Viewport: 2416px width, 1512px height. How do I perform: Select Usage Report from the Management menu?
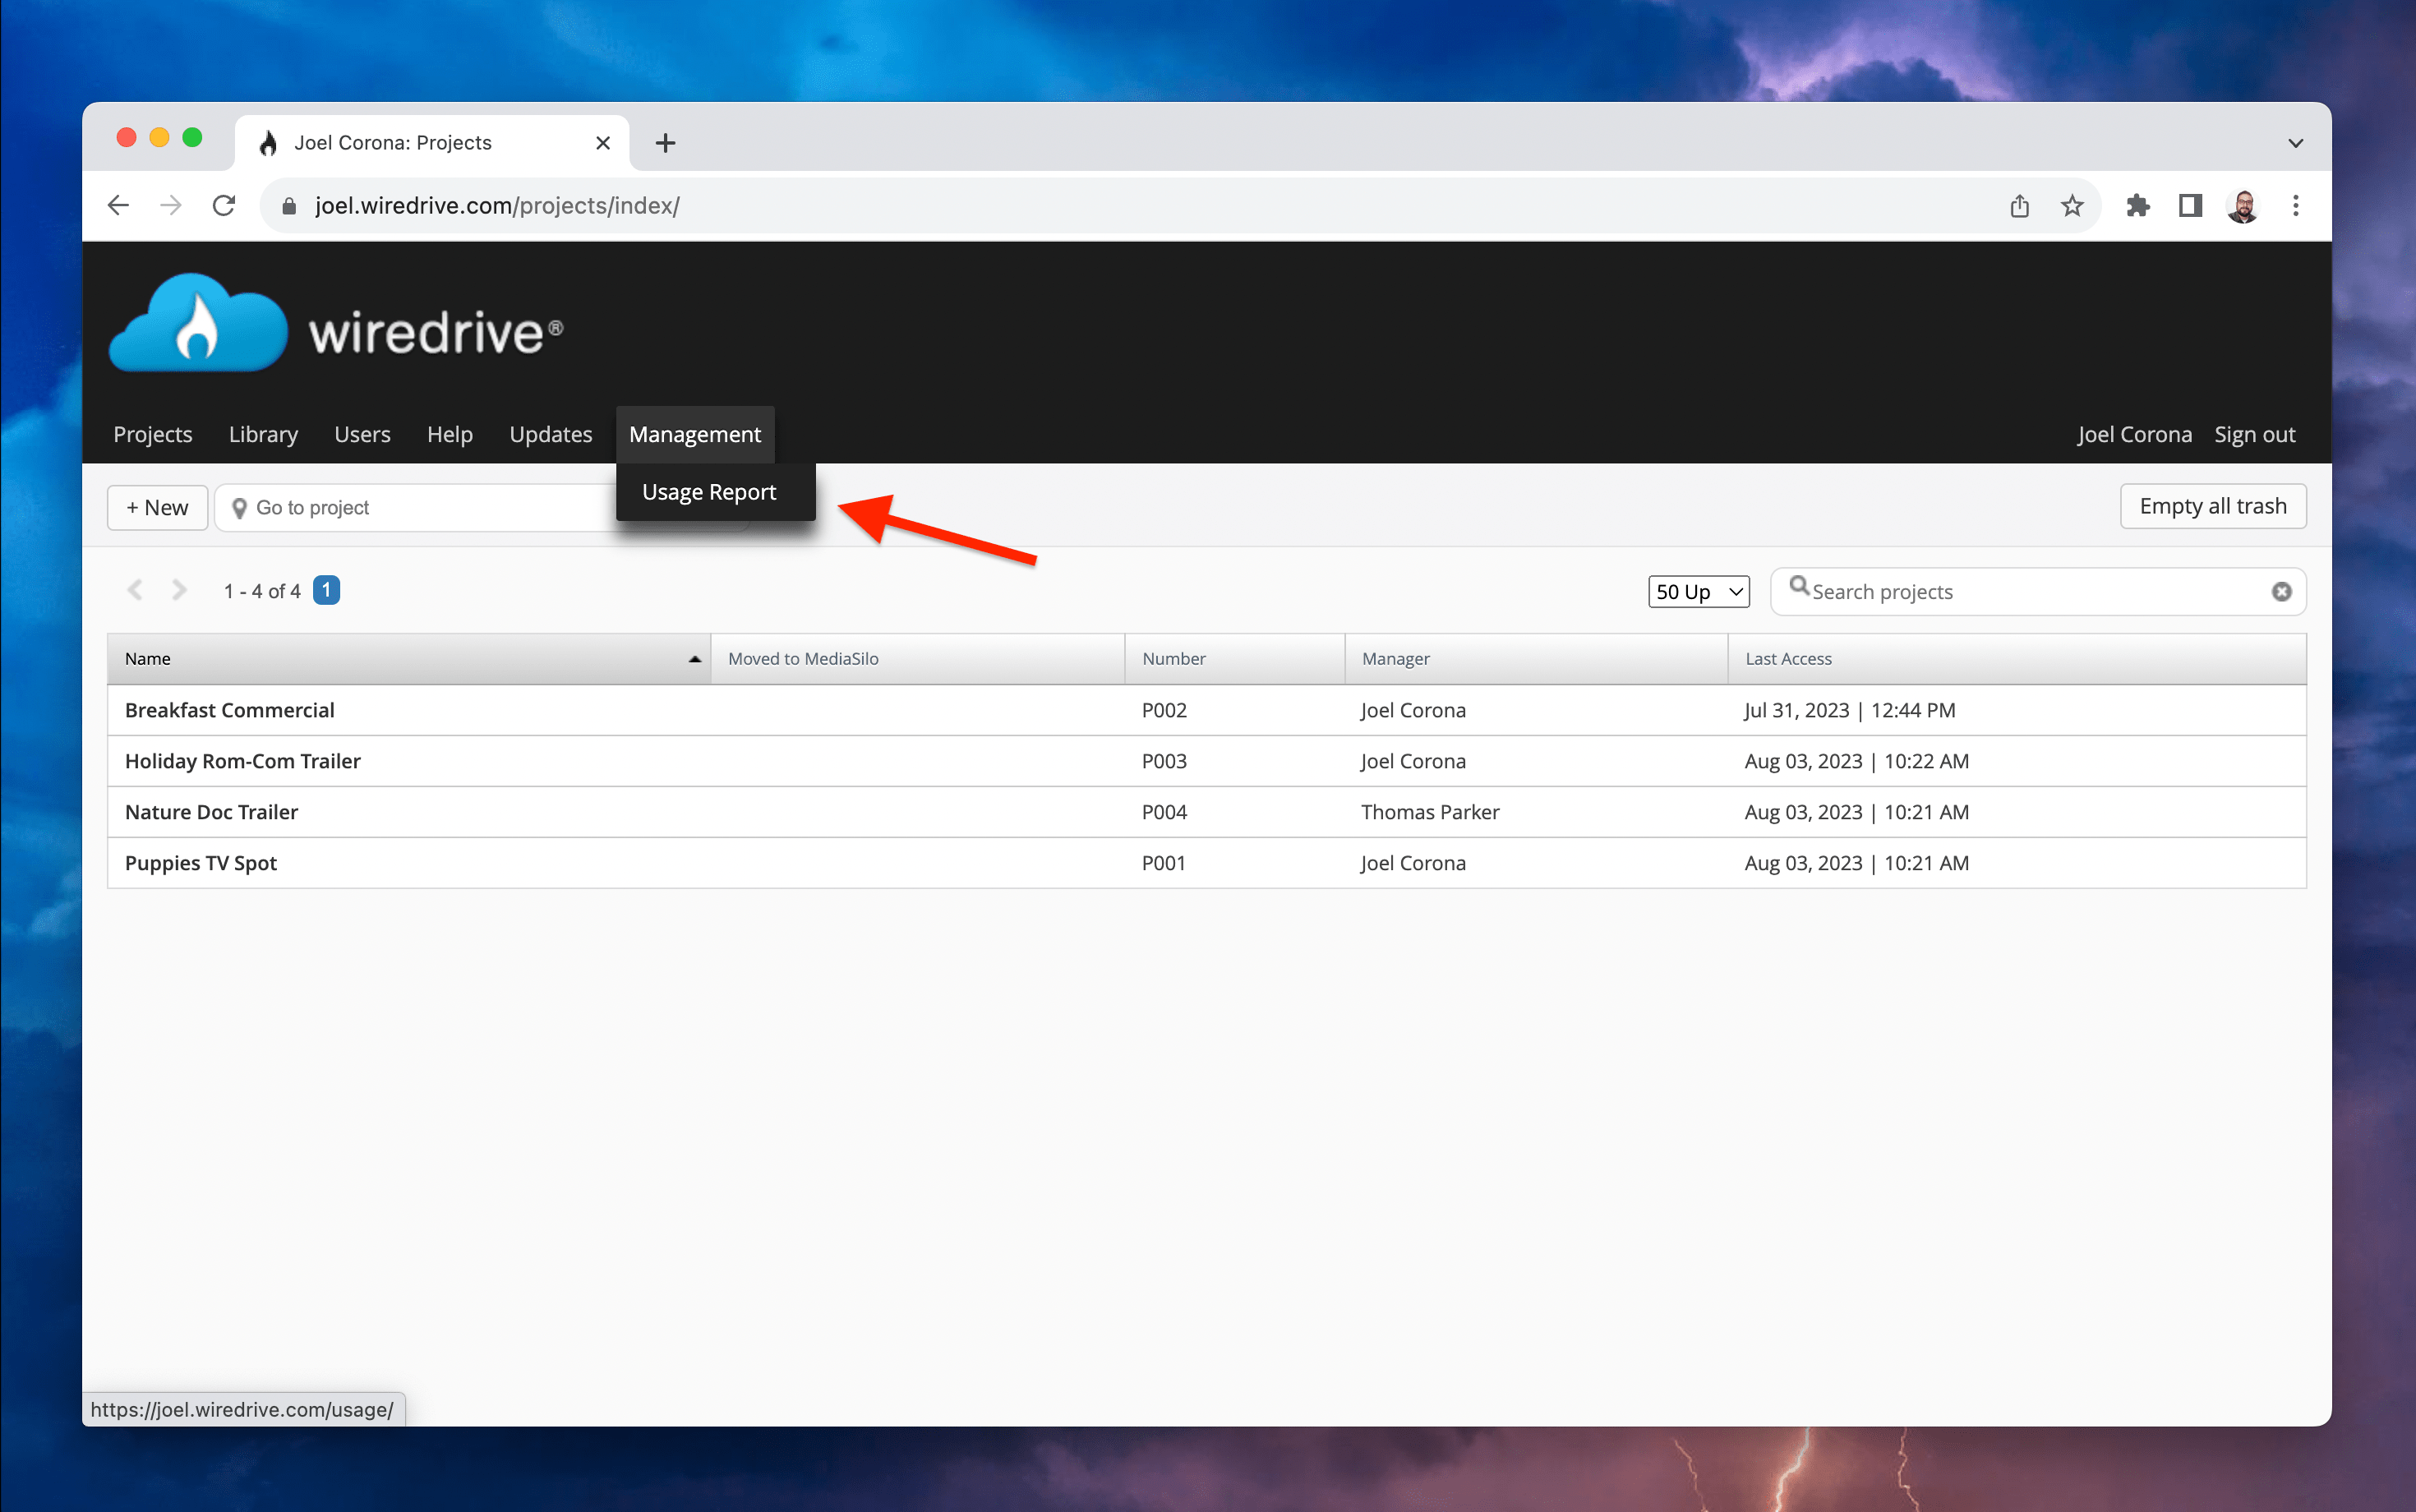tap(709, 492)
